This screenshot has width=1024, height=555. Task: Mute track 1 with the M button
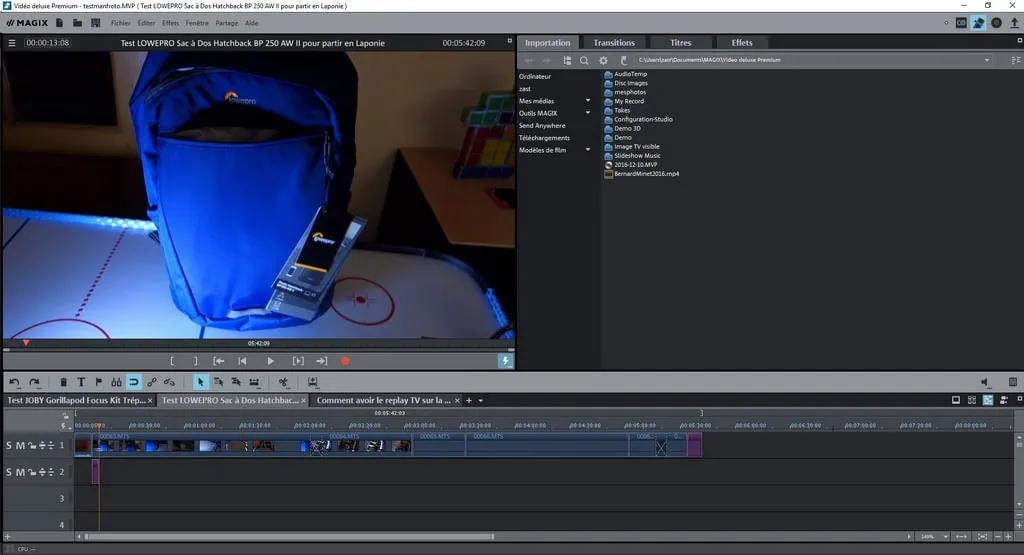click(20, 445)
